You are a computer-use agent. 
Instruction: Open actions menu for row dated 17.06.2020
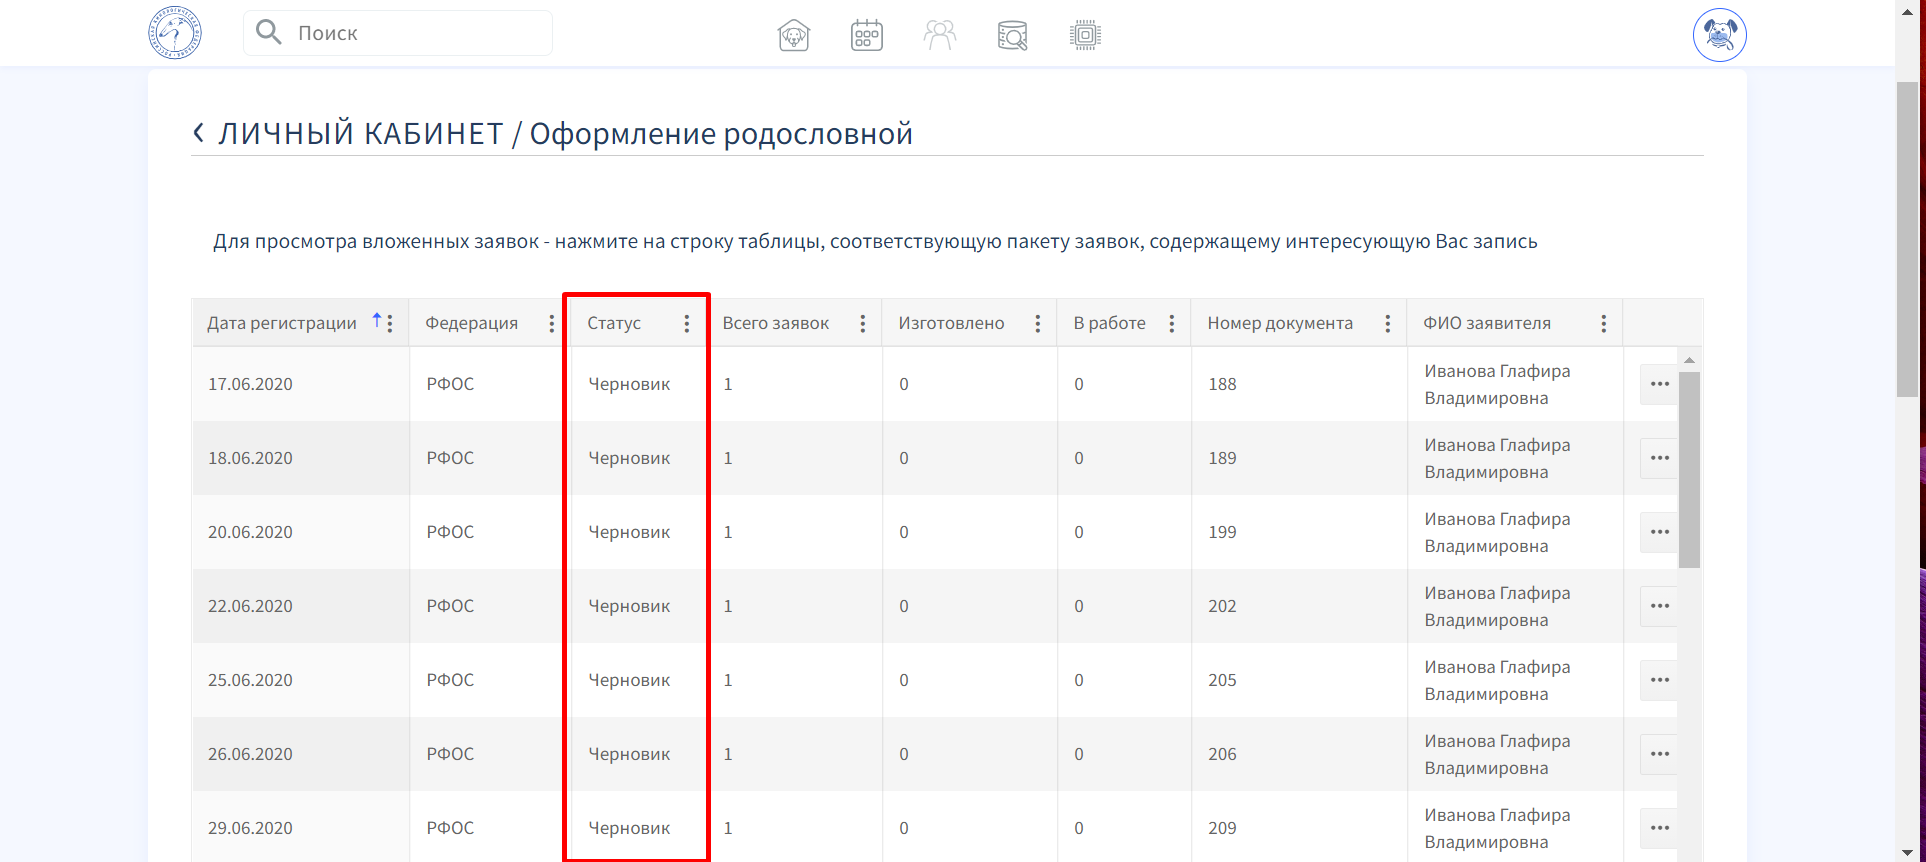(x=1659, y=384)
